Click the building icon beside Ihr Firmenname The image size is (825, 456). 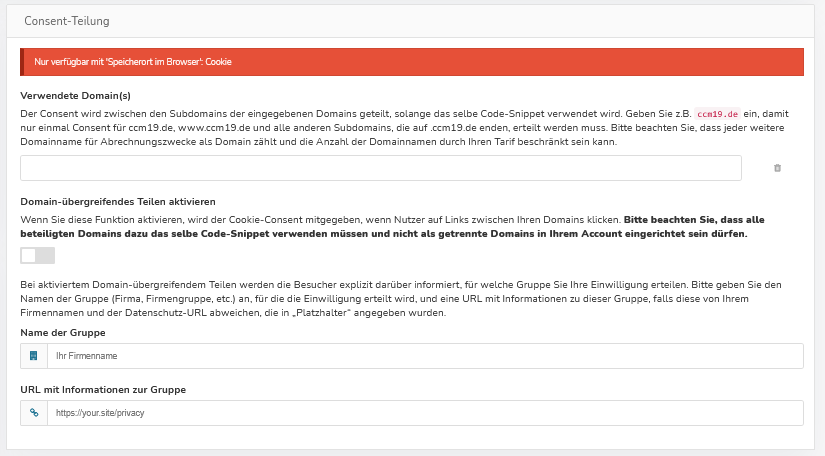click(x=34, y=356)
